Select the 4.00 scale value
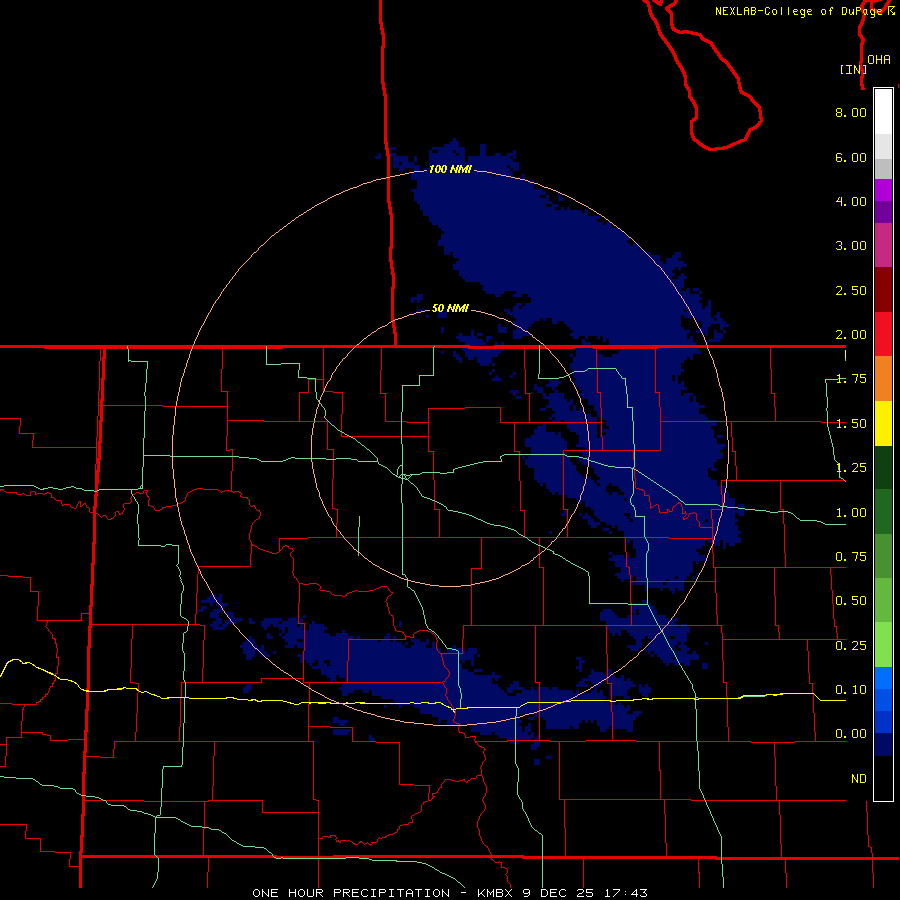 tap(851, 201)
